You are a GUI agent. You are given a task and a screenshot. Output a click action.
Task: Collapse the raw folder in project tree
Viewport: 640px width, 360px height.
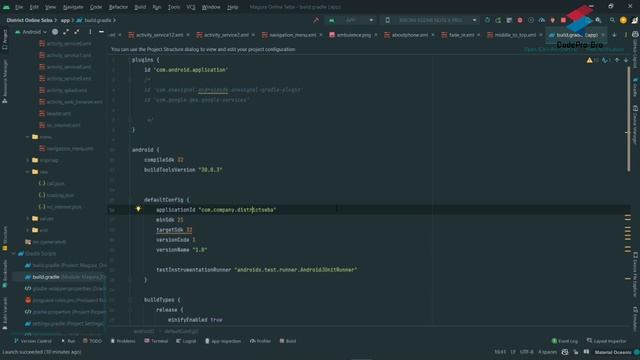(28, 172)
